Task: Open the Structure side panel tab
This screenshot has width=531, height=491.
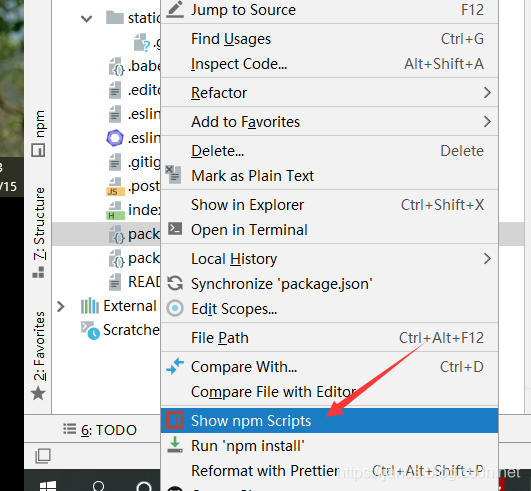Action: [39, 233]
